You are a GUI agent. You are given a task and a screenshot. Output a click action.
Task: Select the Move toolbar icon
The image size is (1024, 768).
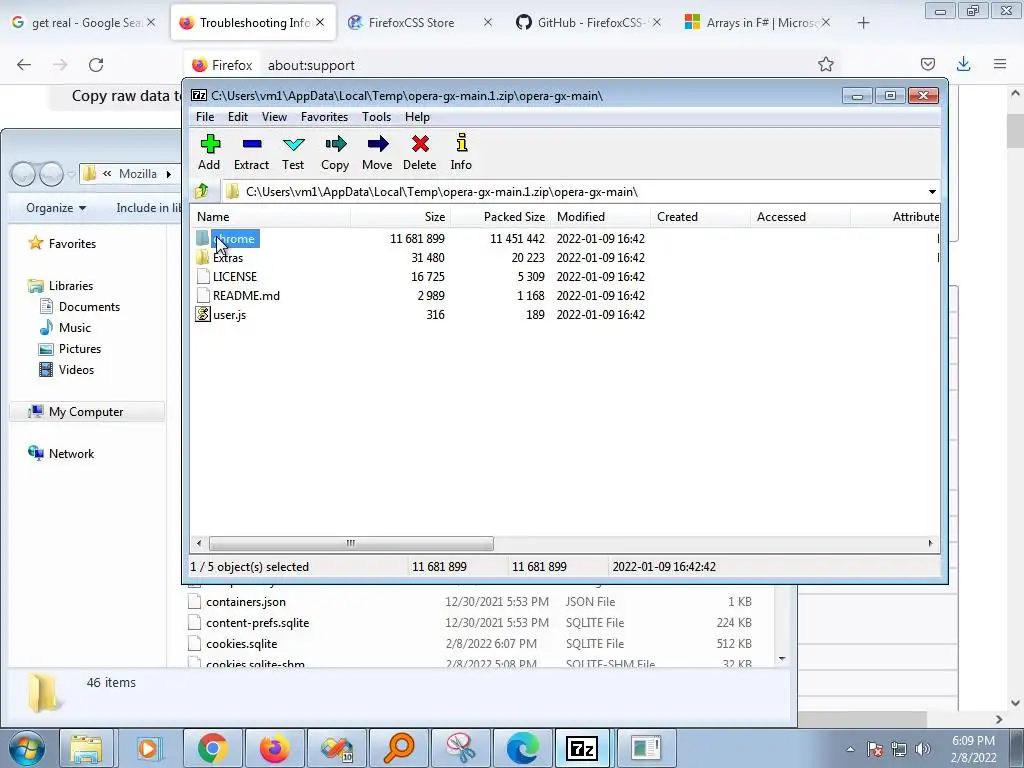pos(377,152)
